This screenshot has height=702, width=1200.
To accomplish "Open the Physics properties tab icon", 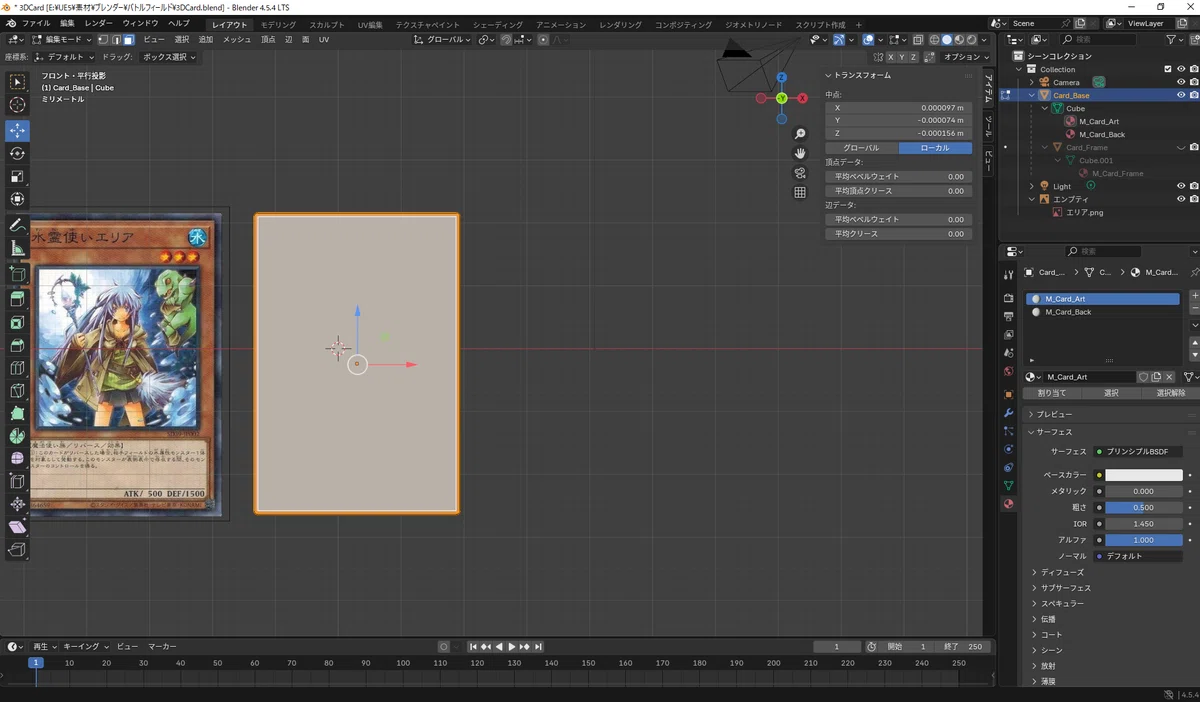I will pos(1008,449).
